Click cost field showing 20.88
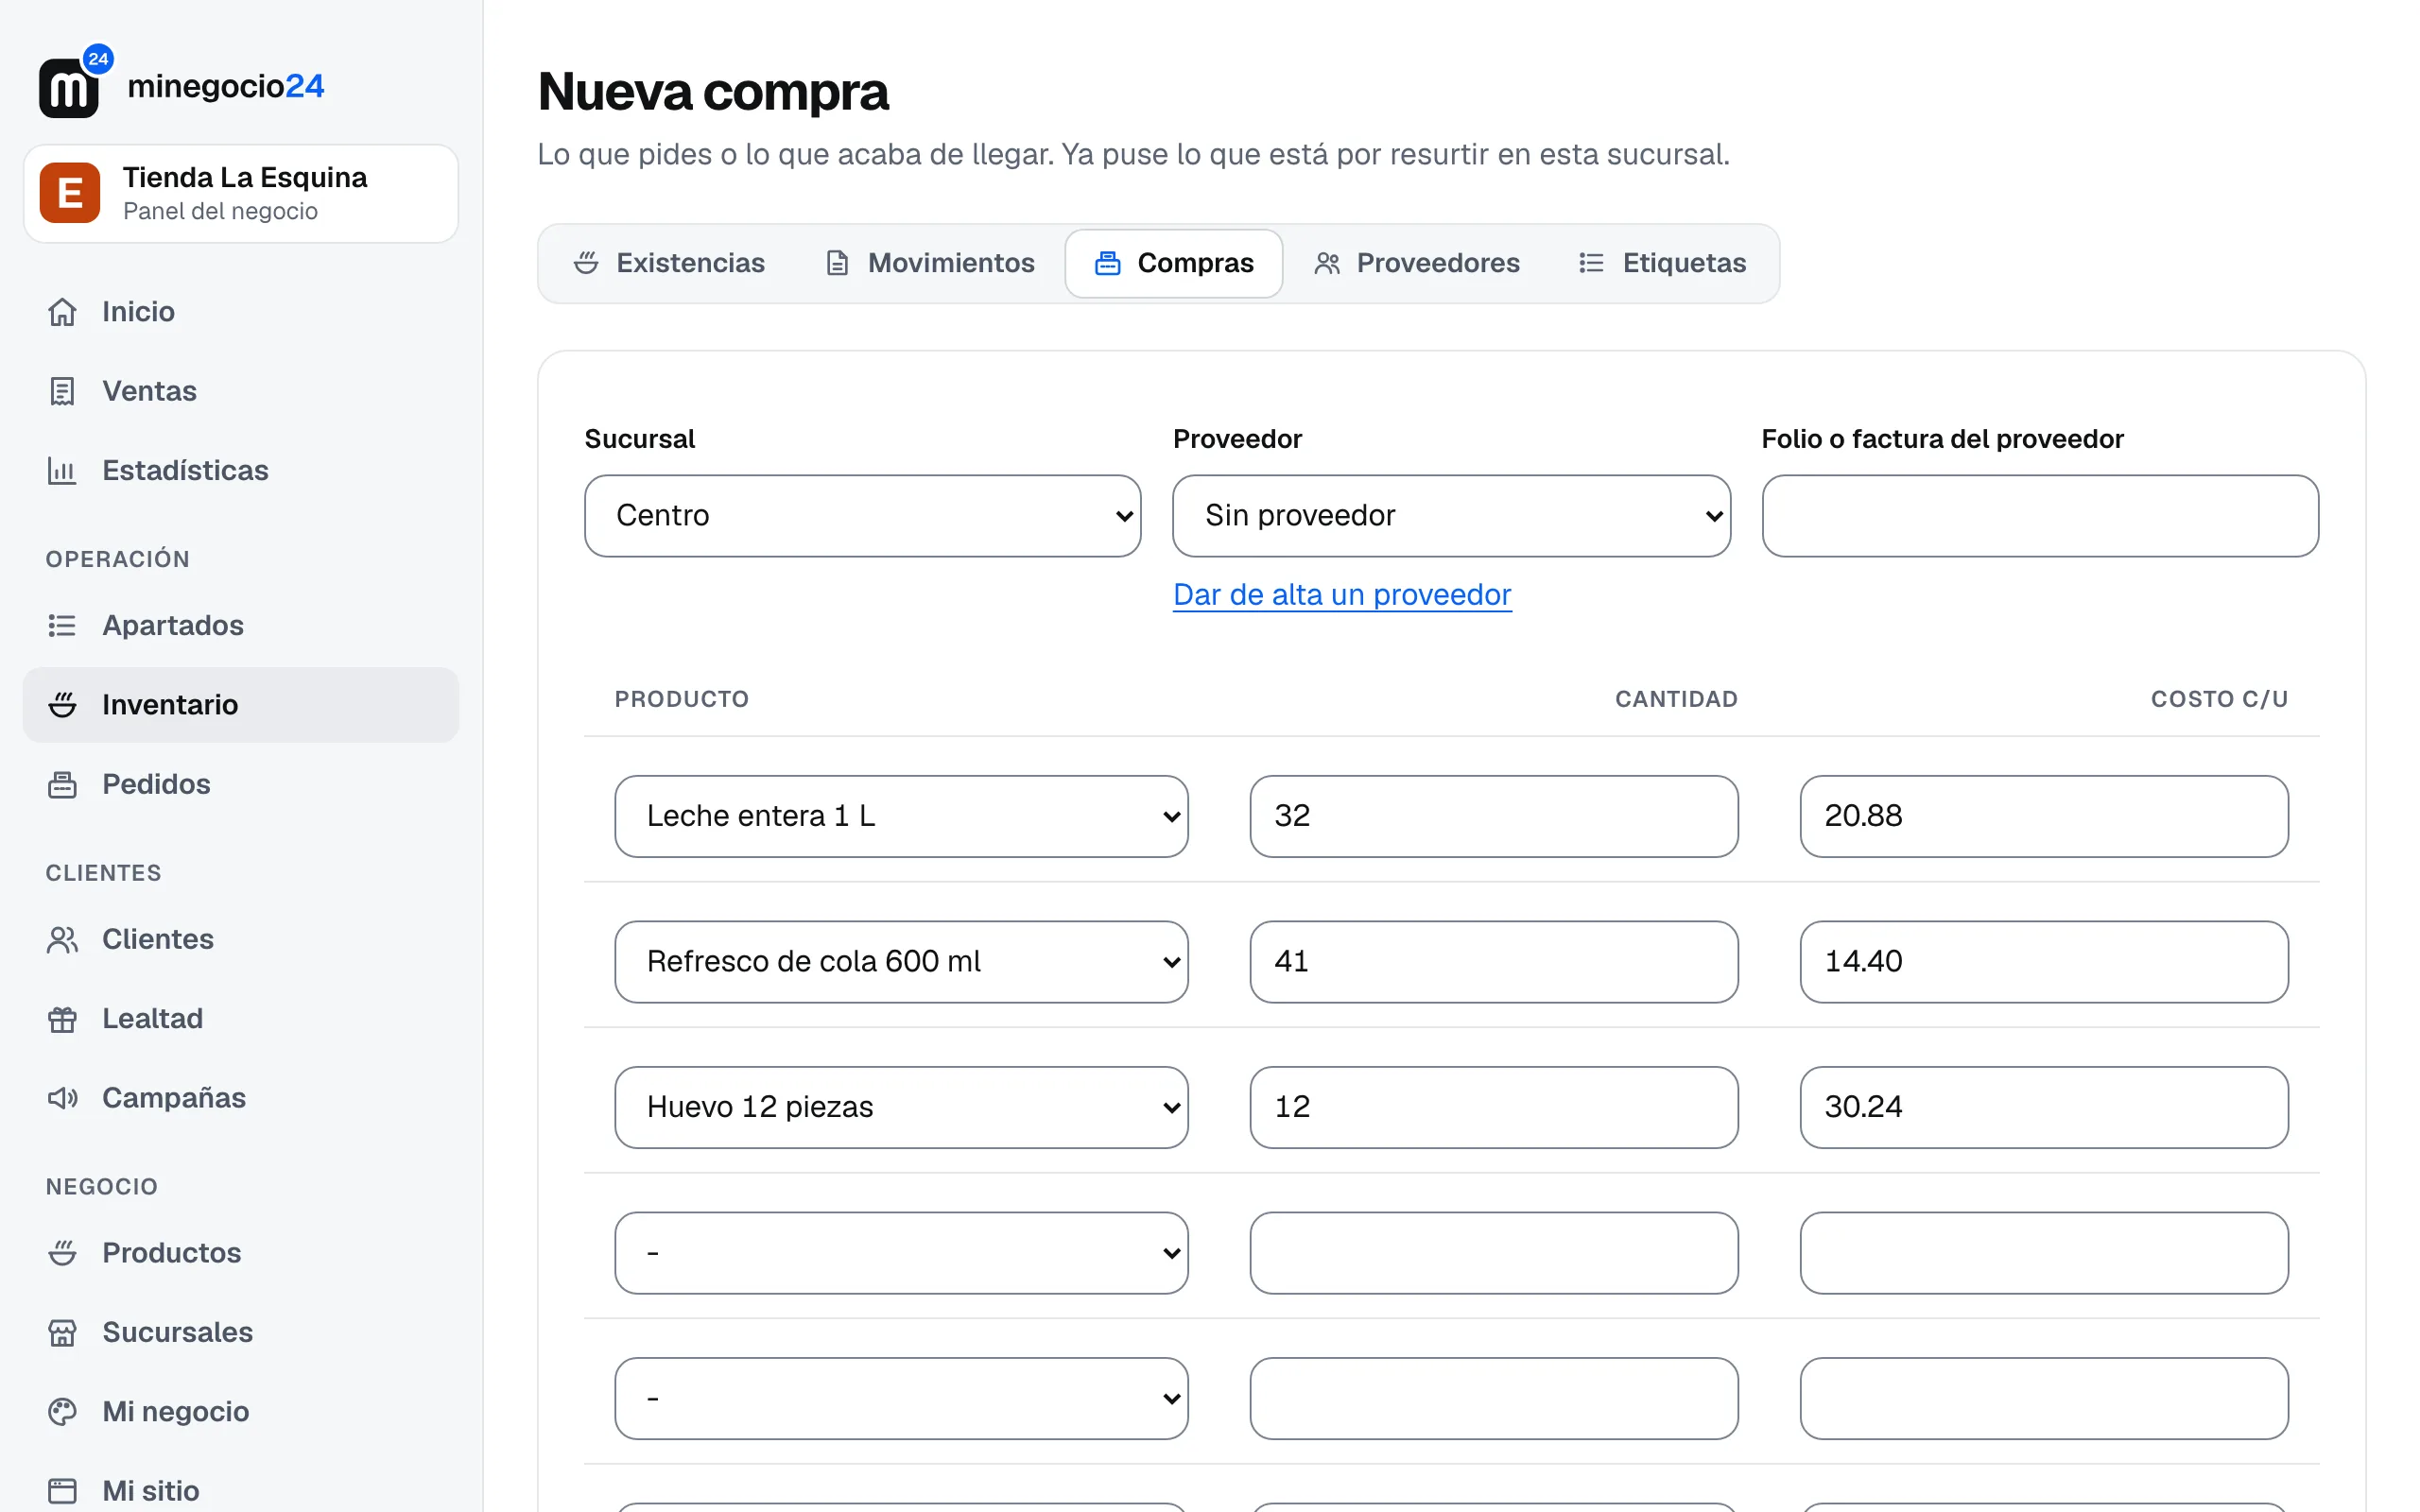This screenshot has width=2420, height=1512. coord(2044,816)
